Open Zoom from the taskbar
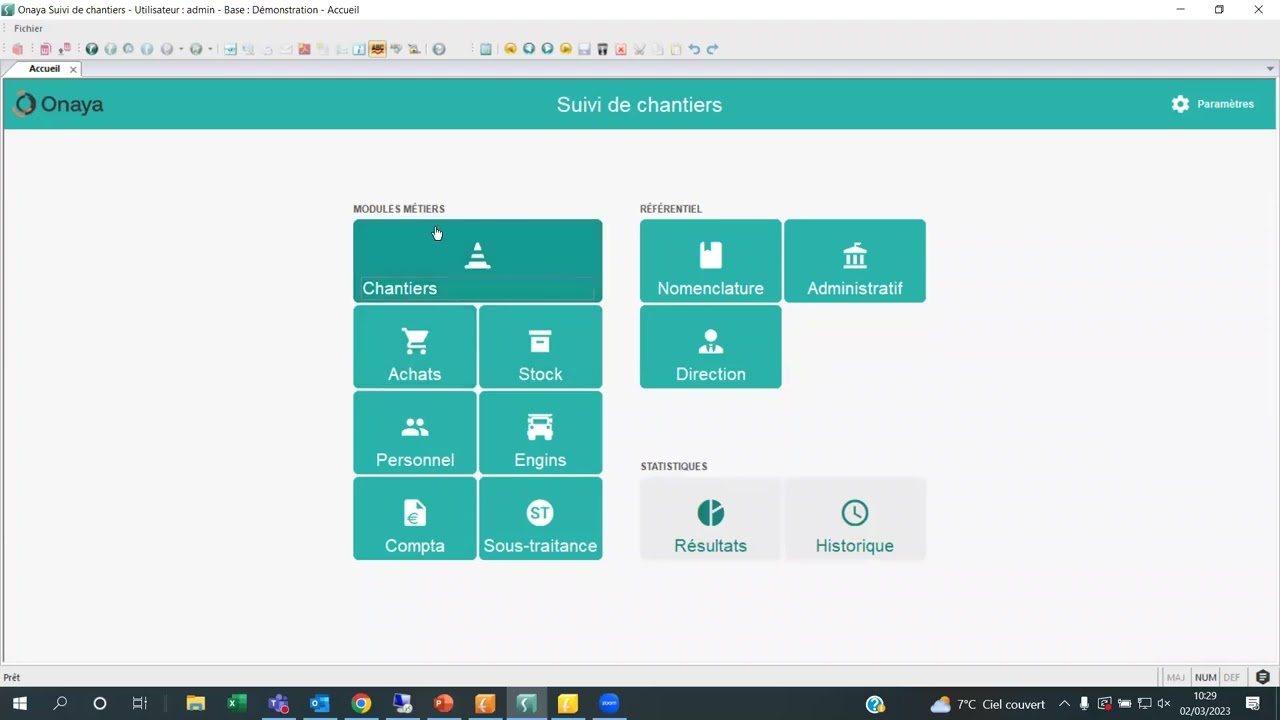Viewport: 1280px width, 720px height. tap(609, 704)
